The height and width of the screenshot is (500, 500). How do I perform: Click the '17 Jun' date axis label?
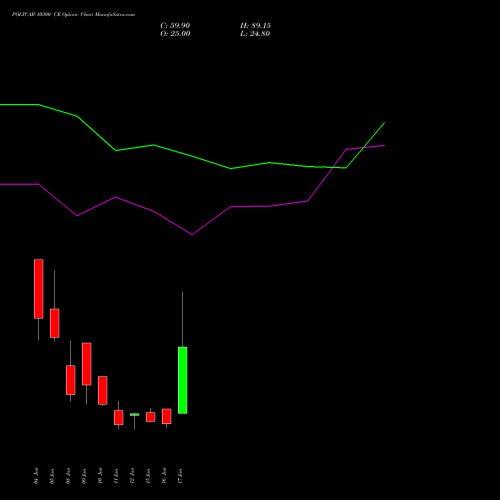point(180,476)
